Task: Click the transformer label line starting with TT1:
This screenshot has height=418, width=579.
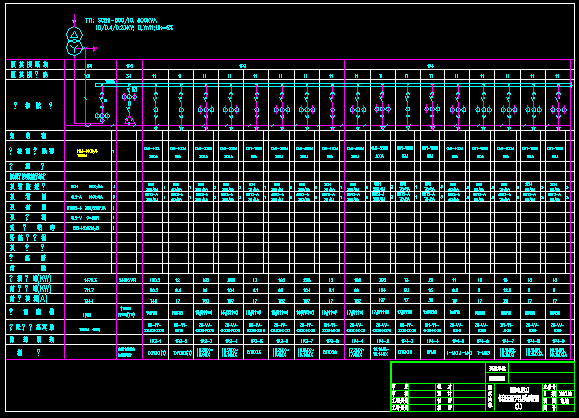Action: click(121, 21)
